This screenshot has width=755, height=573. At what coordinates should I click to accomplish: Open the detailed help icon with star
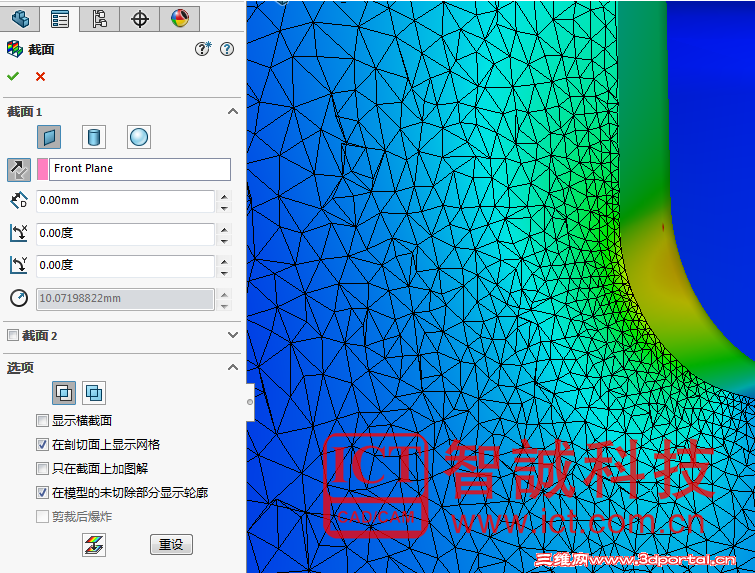tap(203, 49)
